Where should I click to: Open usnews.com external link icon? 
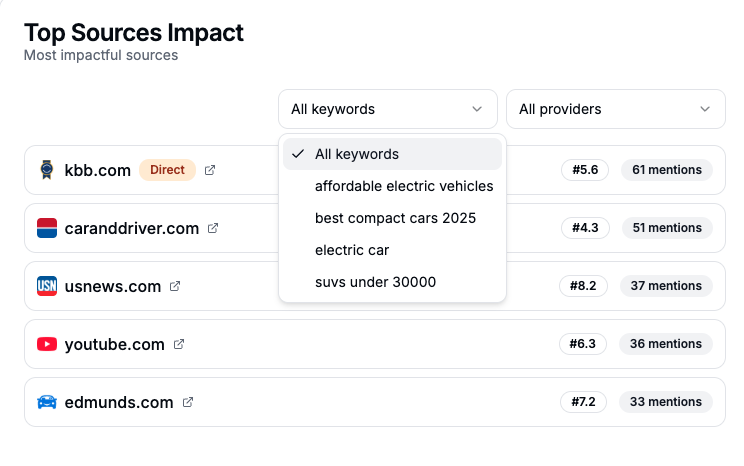coord(175,286)
